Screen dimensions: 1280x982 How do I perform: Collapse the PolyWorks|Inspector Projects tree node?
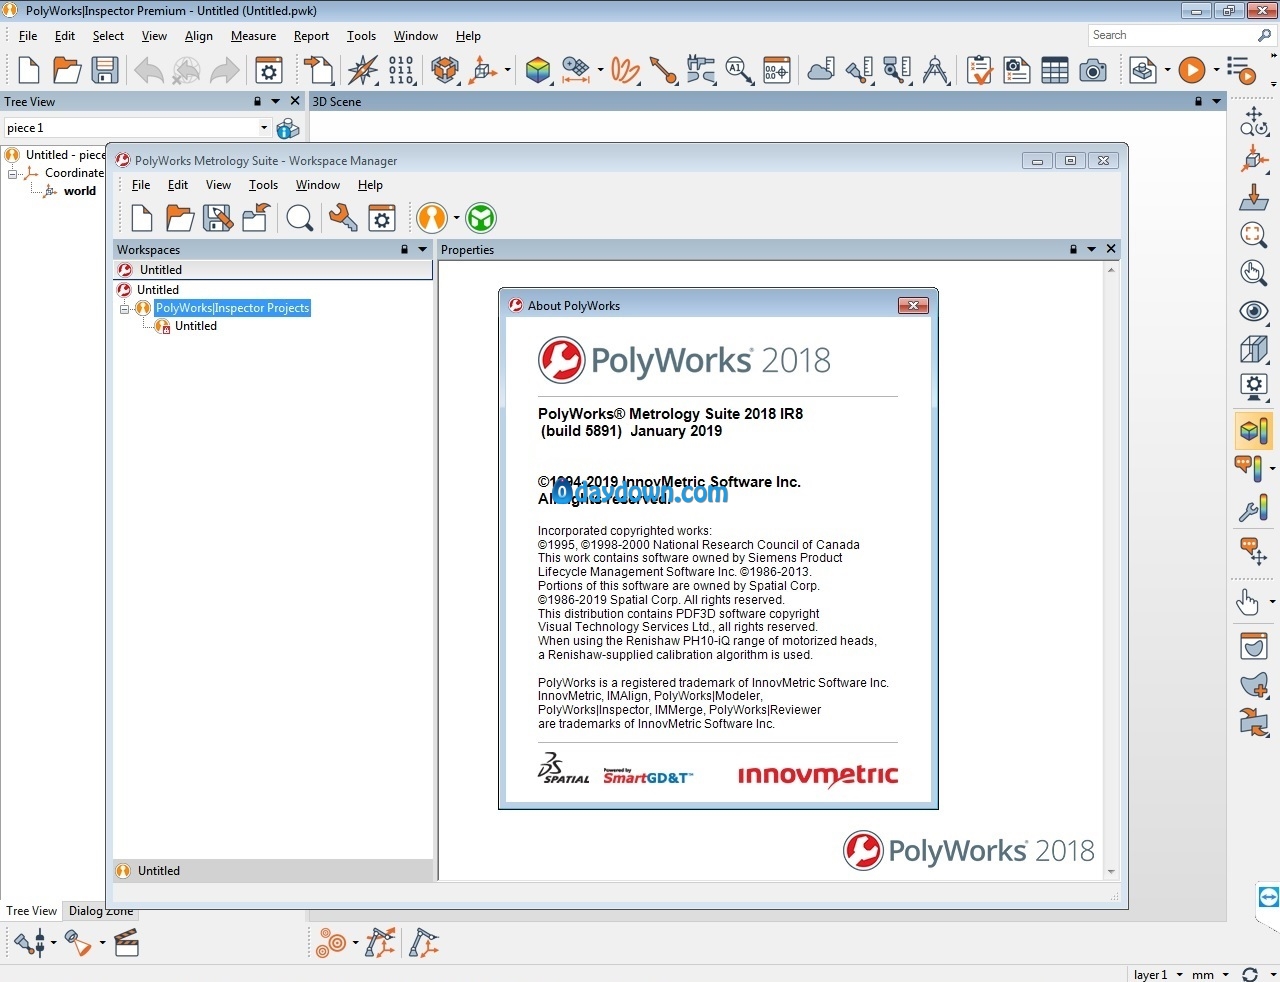(x=125, y=308)
